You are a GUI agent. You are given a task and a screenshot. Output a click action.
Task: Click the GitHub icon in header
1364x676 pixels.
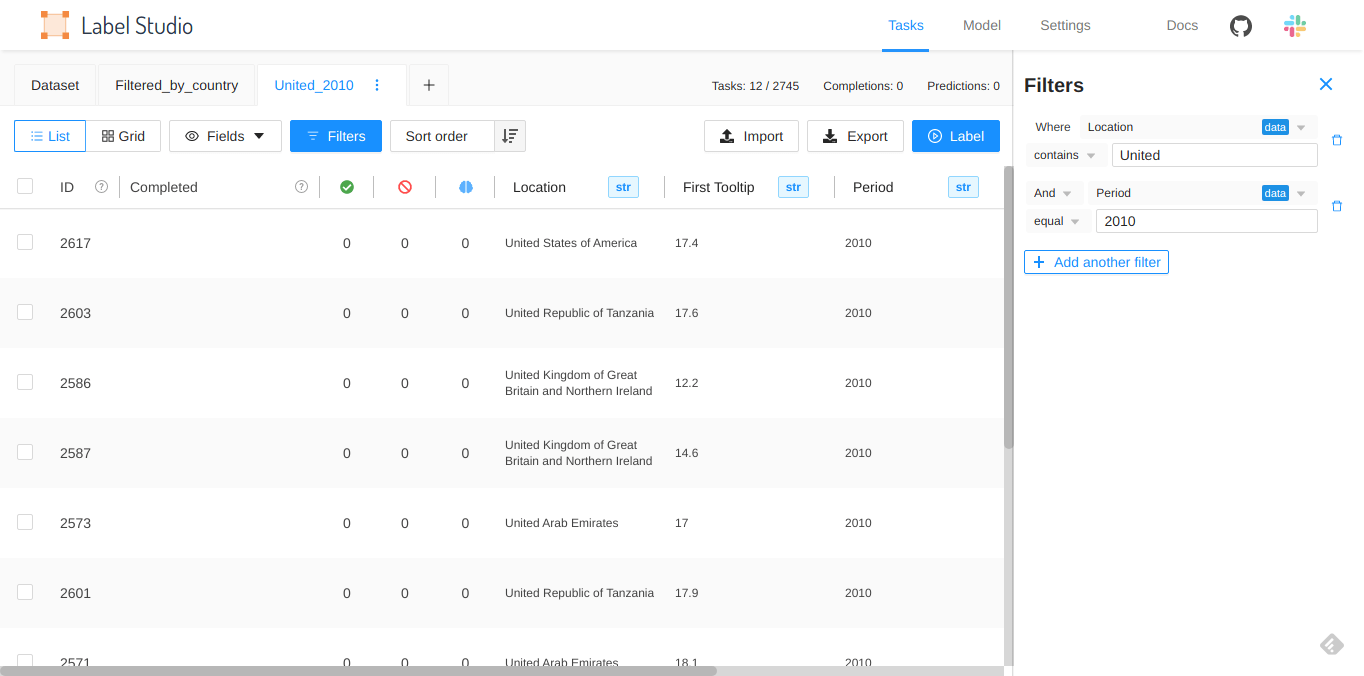point(1240,26)
